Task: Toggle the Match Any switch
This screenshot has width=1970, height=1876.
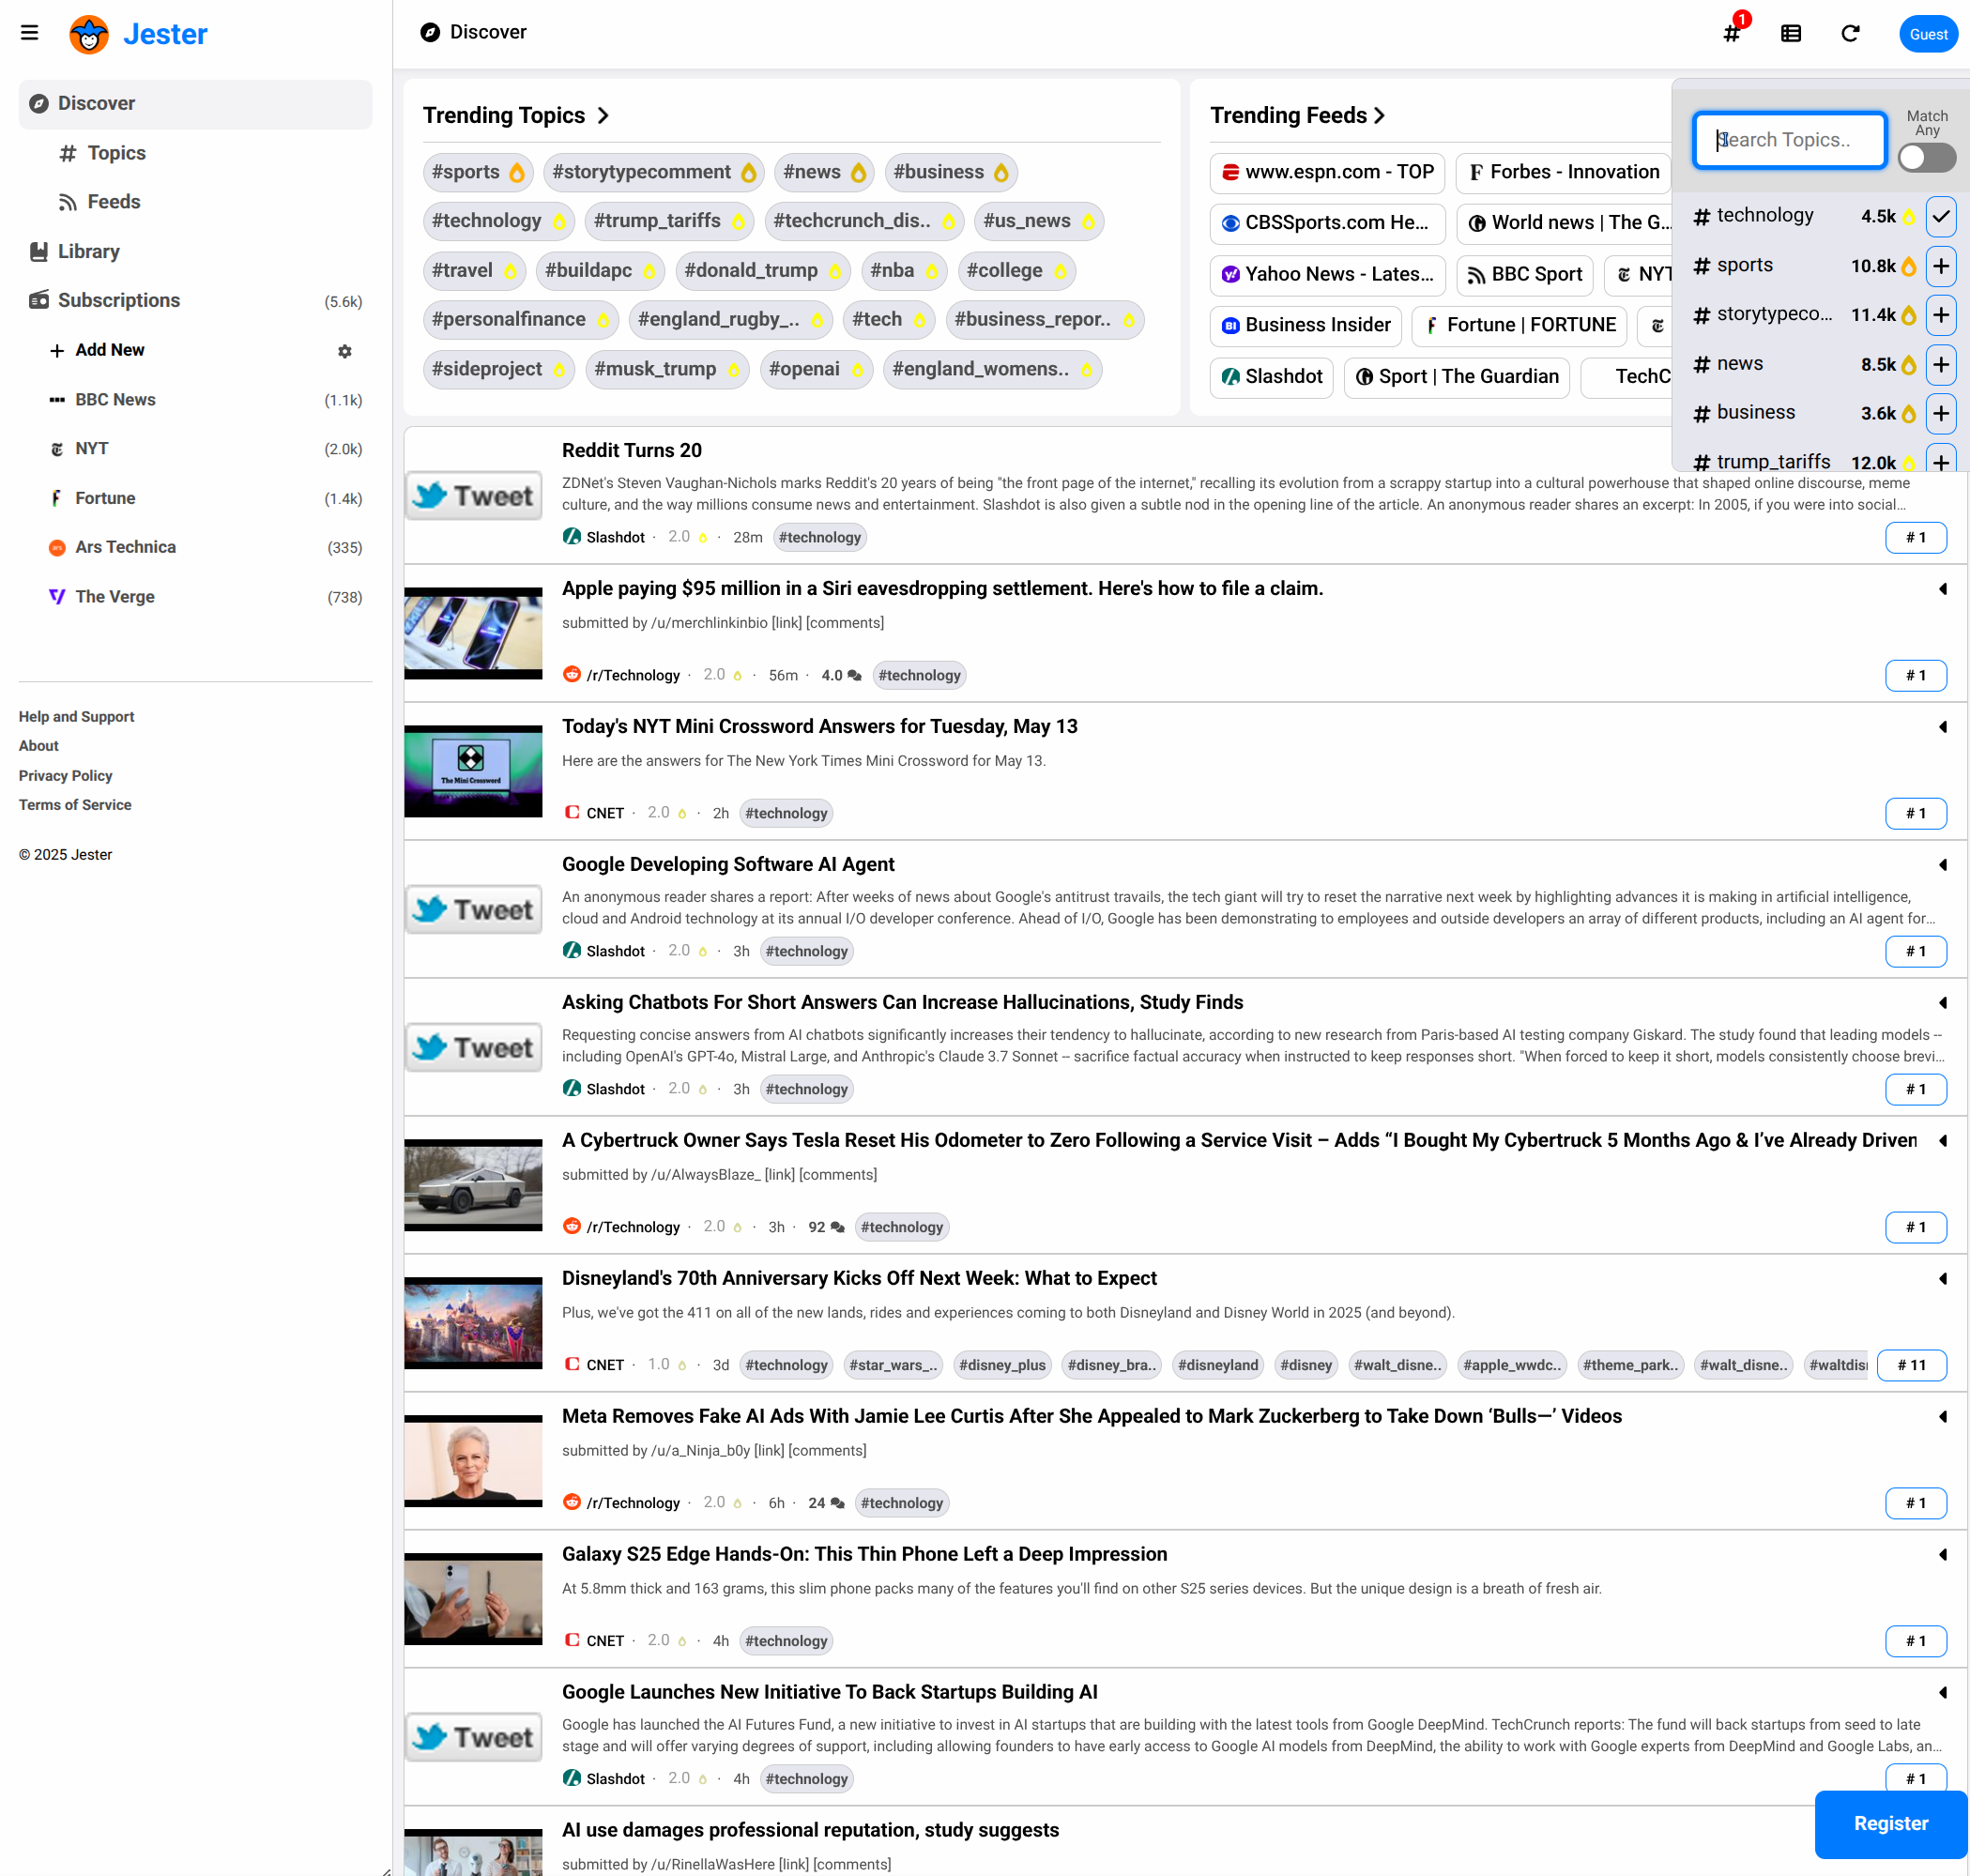Action: pos(1925,157)
